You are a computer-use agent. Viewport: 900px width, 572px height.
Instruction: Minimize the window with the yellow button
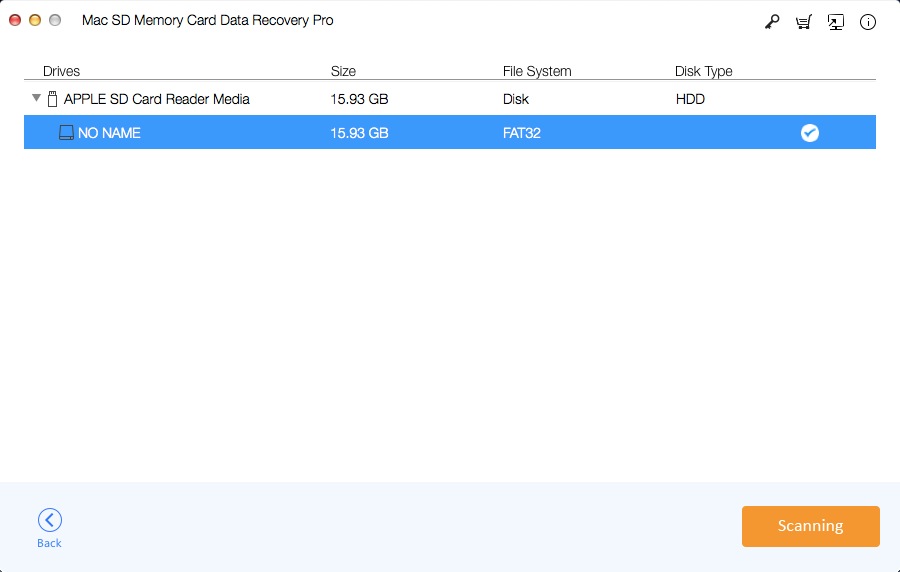[35, 20]
